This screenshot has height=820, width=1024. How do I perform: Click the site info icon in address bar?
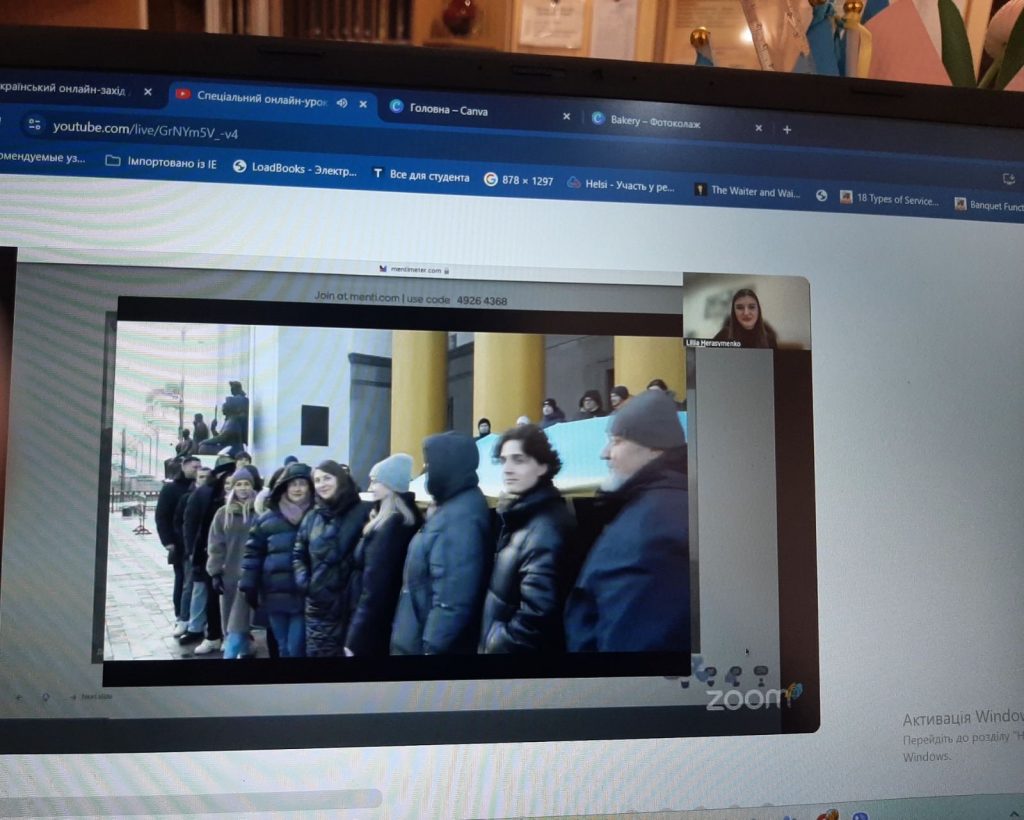pyautogui.click(x=35, y=125)
